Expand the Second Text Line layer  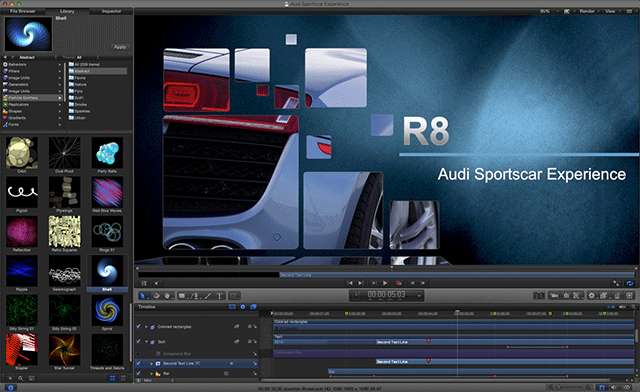coord(152,363)
